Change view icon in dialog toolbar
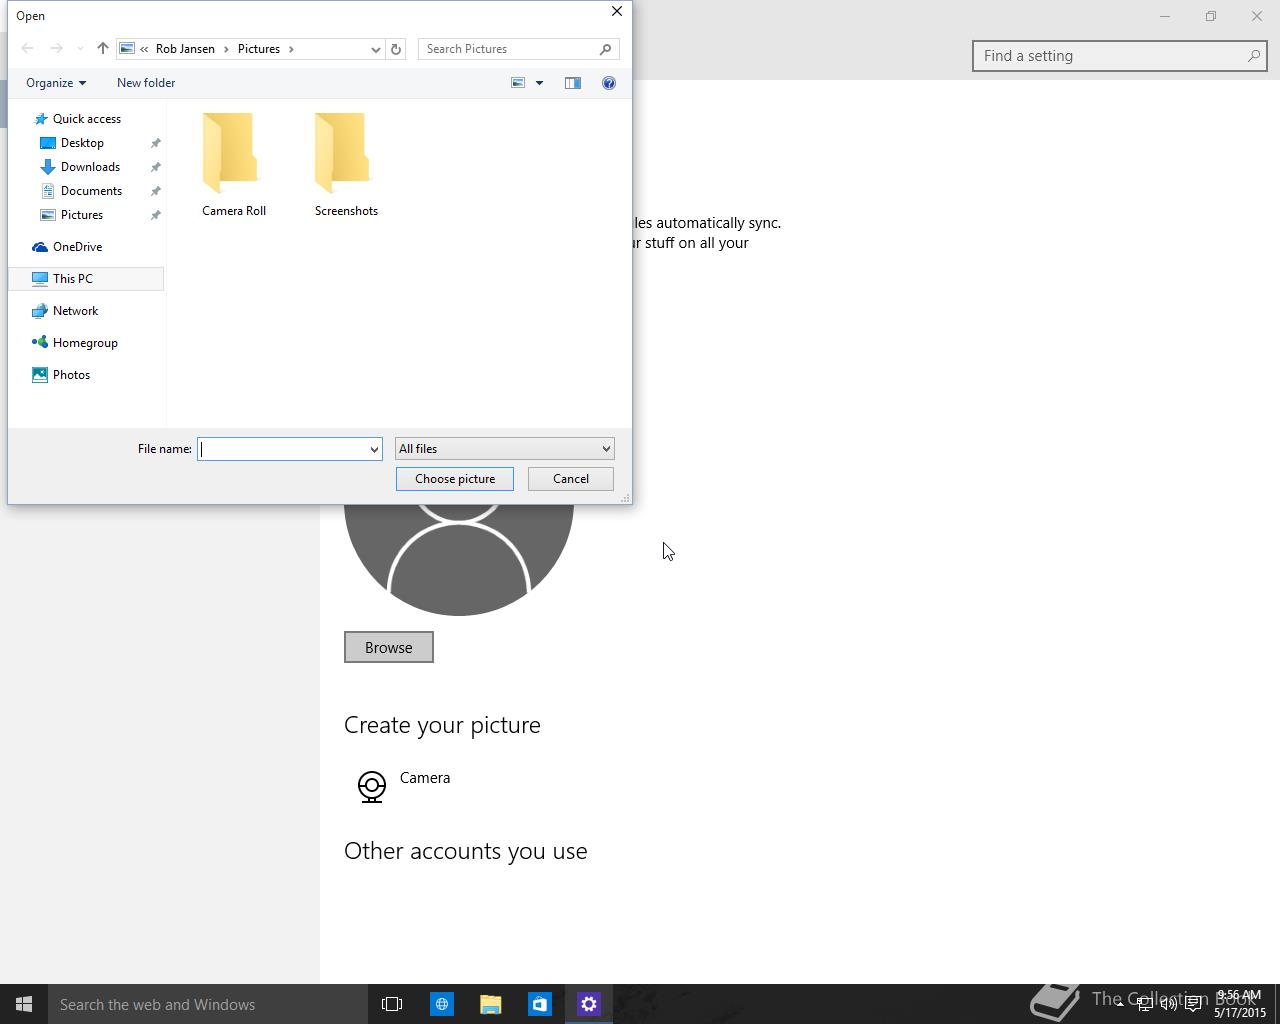The width and height of the screenshot is (1280, 1024). pos(518,83)
